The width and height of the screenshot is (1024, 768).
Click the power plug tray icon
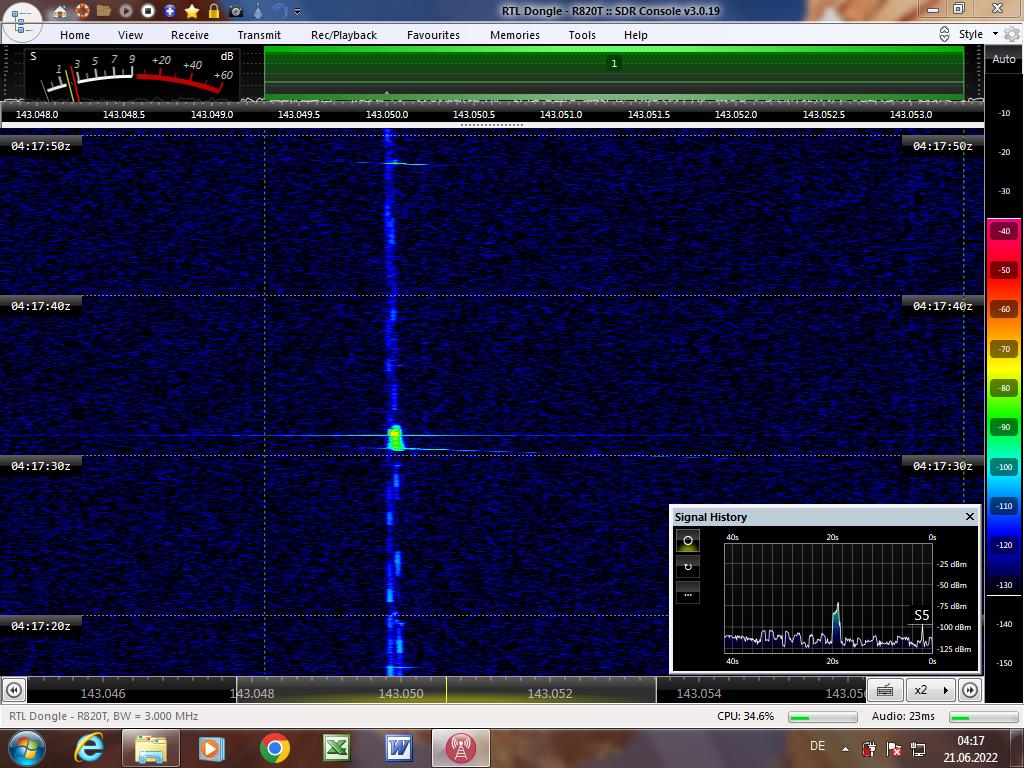click(869, 748)
